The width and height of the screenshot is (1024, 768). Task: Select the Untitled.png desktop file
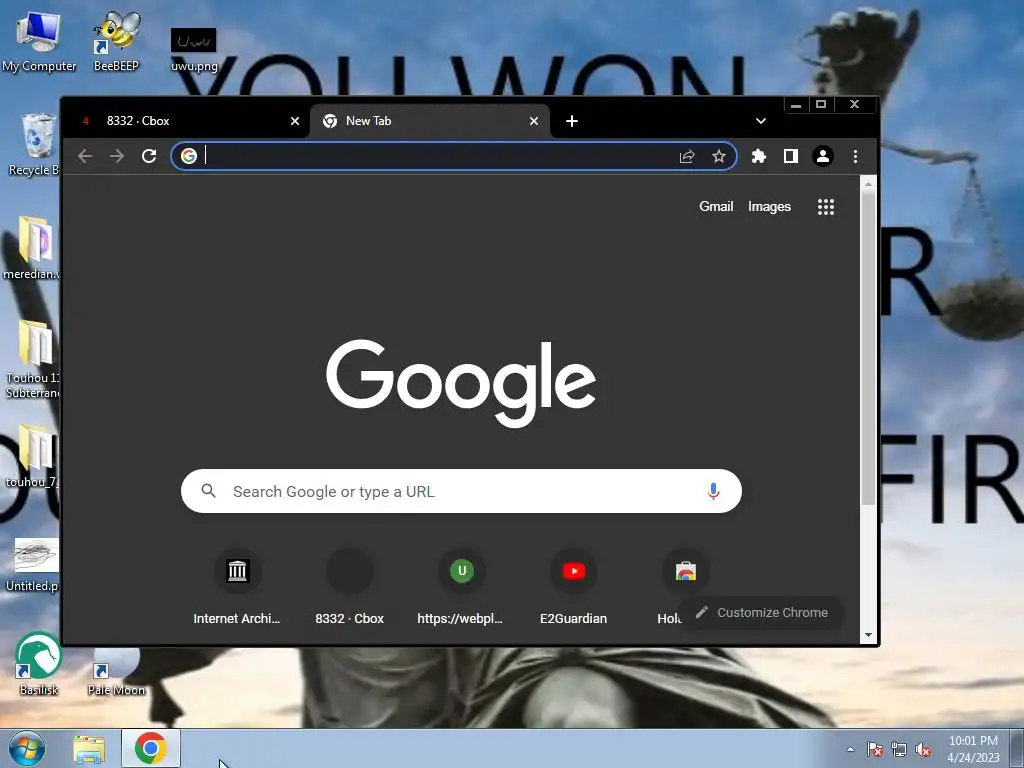[34, 565]
